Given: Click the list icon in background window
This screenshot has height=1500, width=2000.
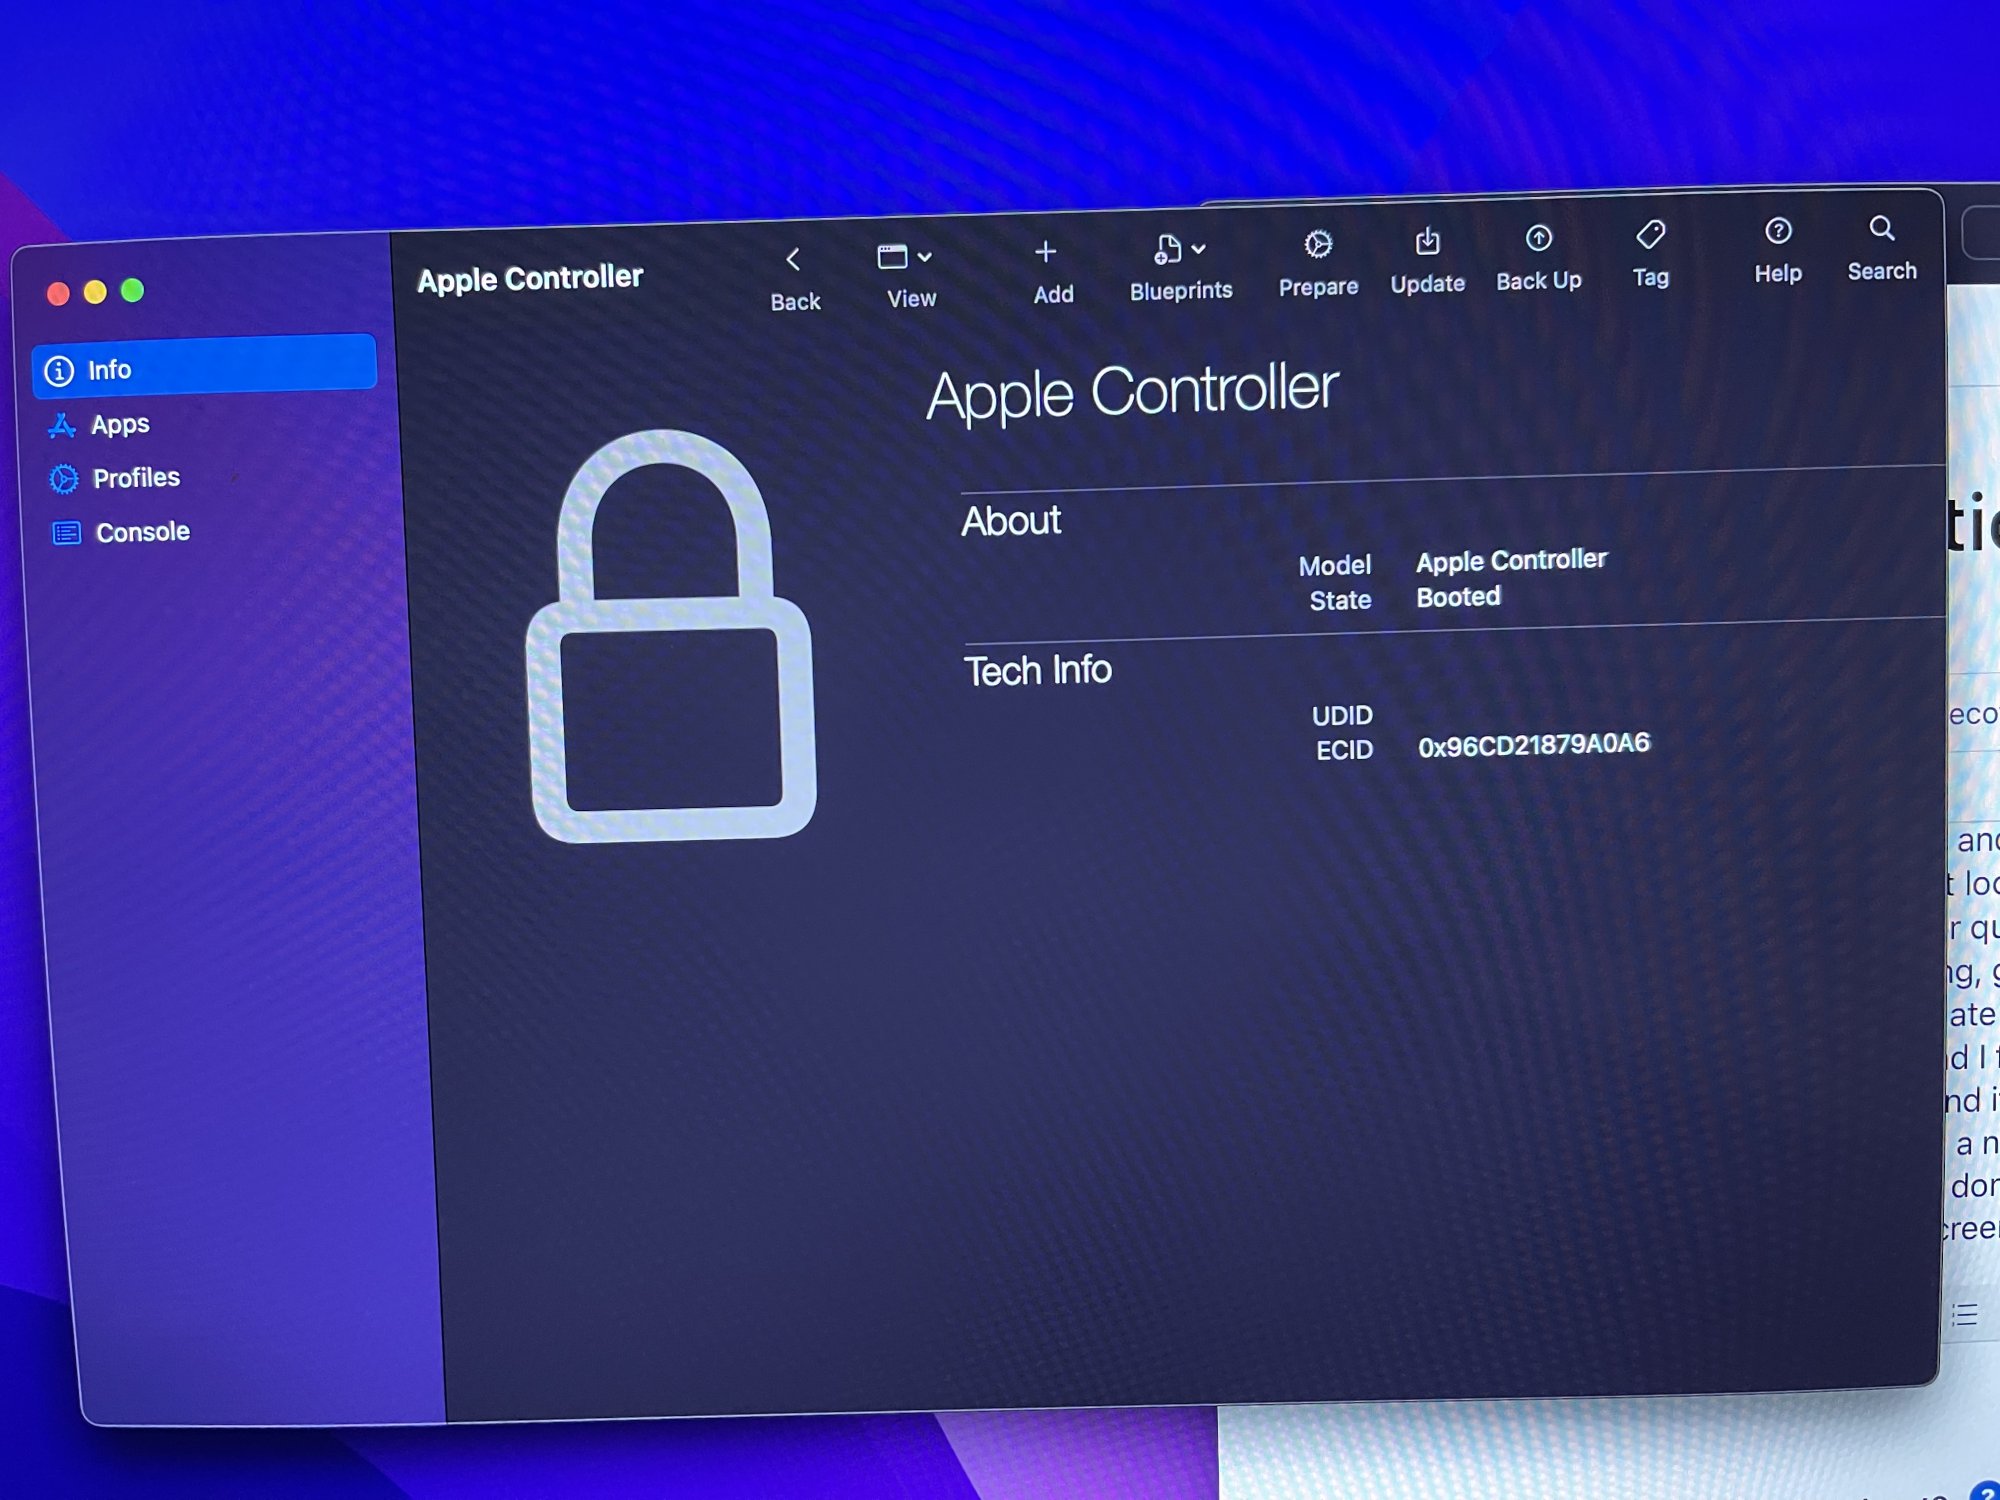Looking at the screenshot, I should click(x=1965, y=1314).
